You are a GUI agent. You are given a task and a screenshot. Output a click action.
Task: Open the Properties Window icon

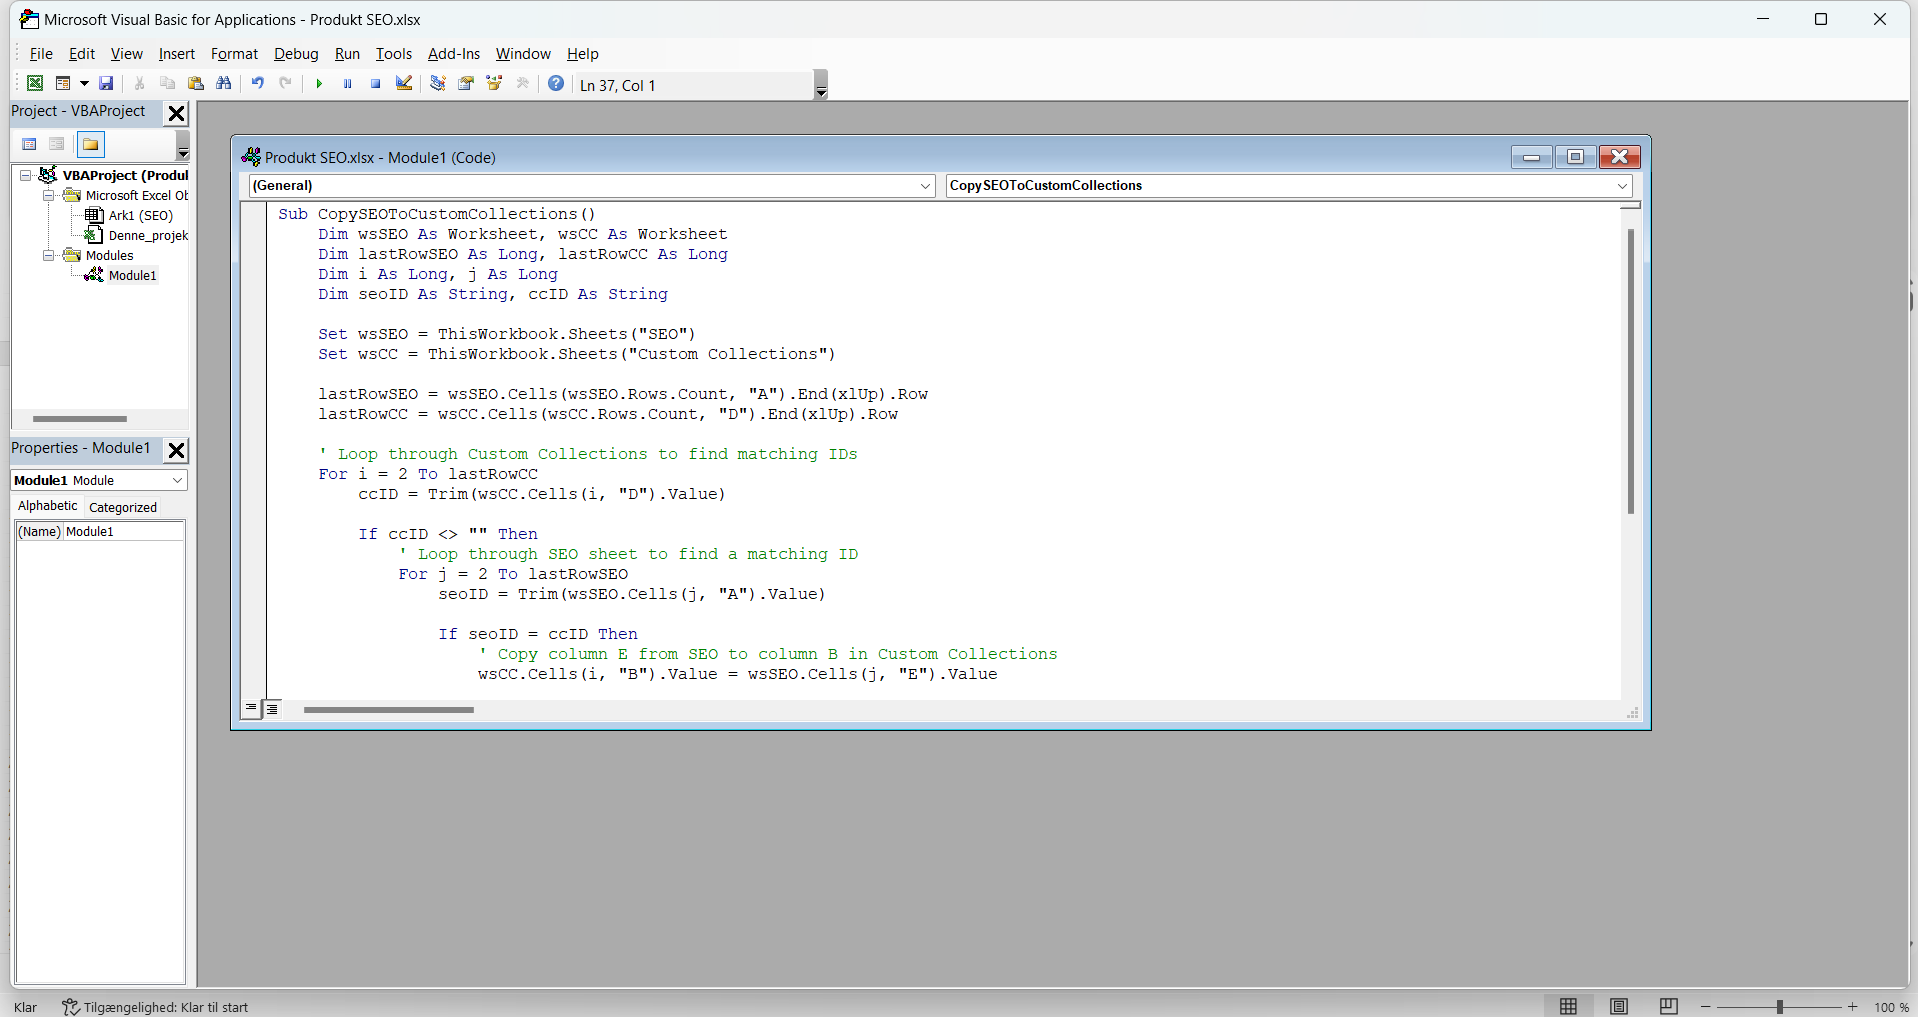click(466, 84)
